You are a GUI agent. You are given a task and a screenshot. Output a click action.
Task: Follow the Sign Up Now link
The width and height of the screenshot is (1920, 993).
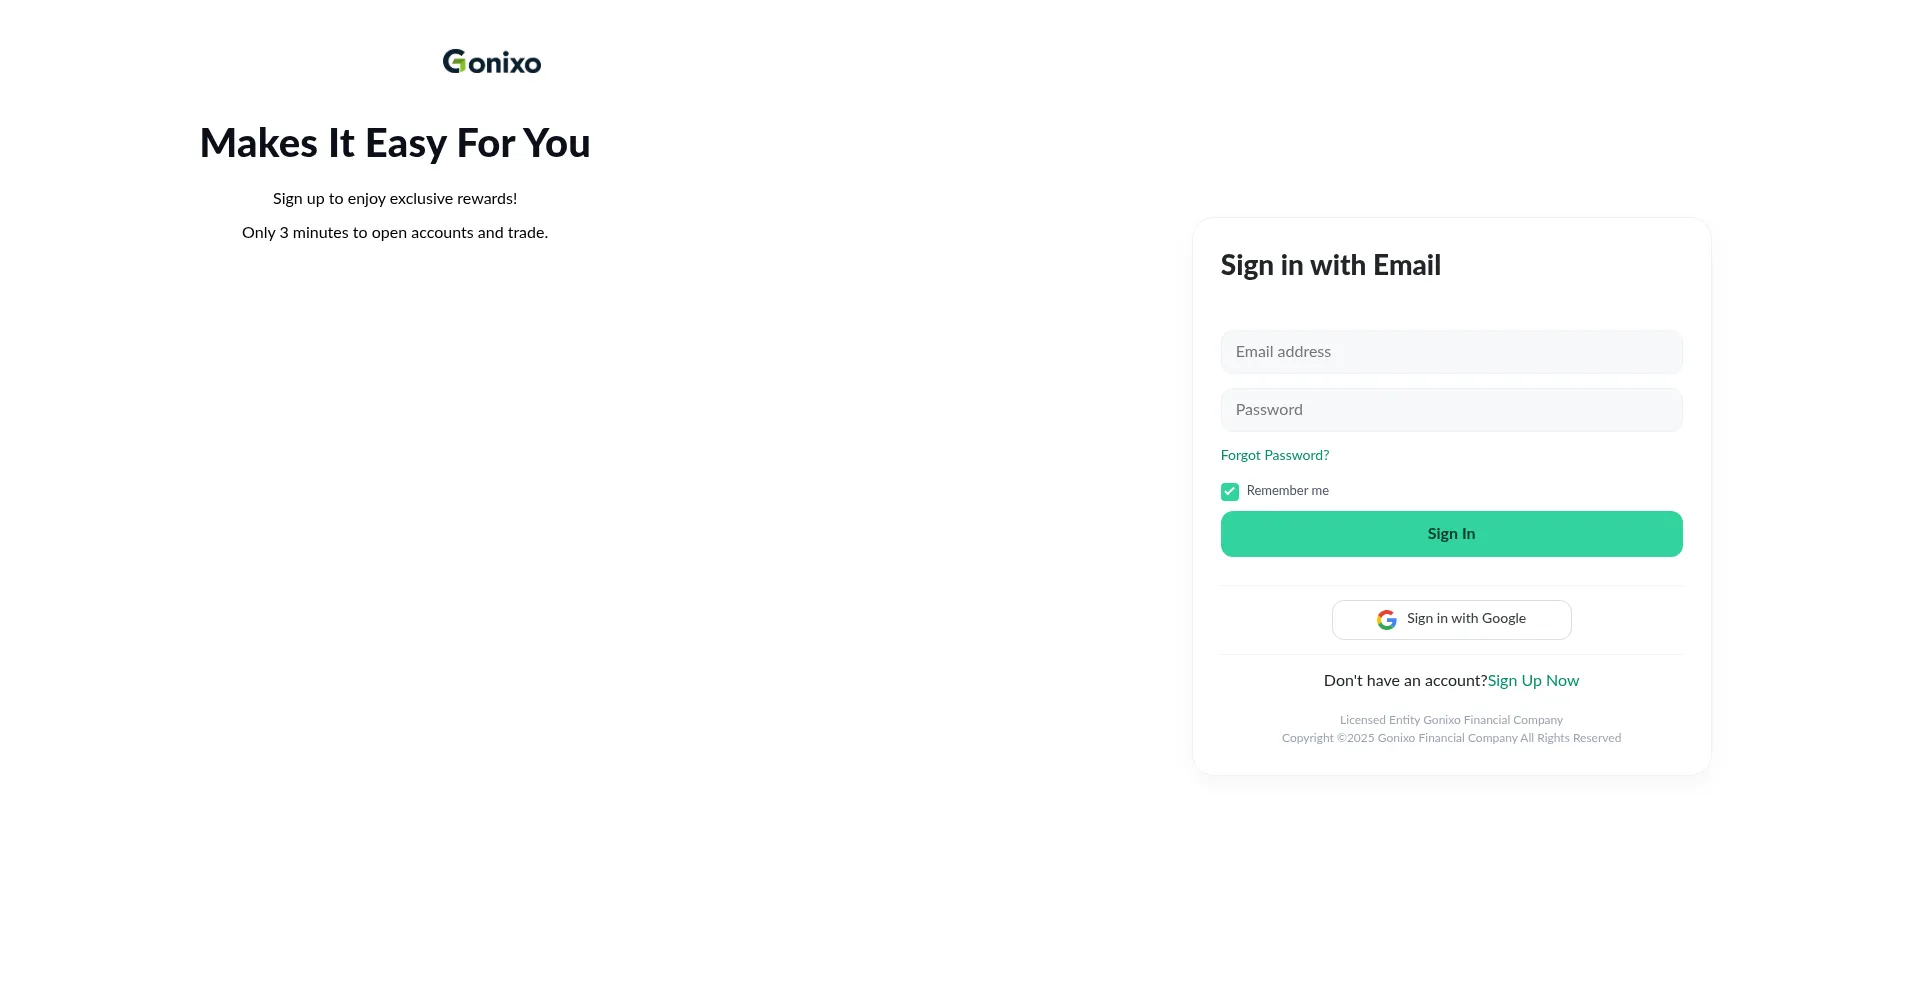pyautogui.click(x=1533, y=681)
